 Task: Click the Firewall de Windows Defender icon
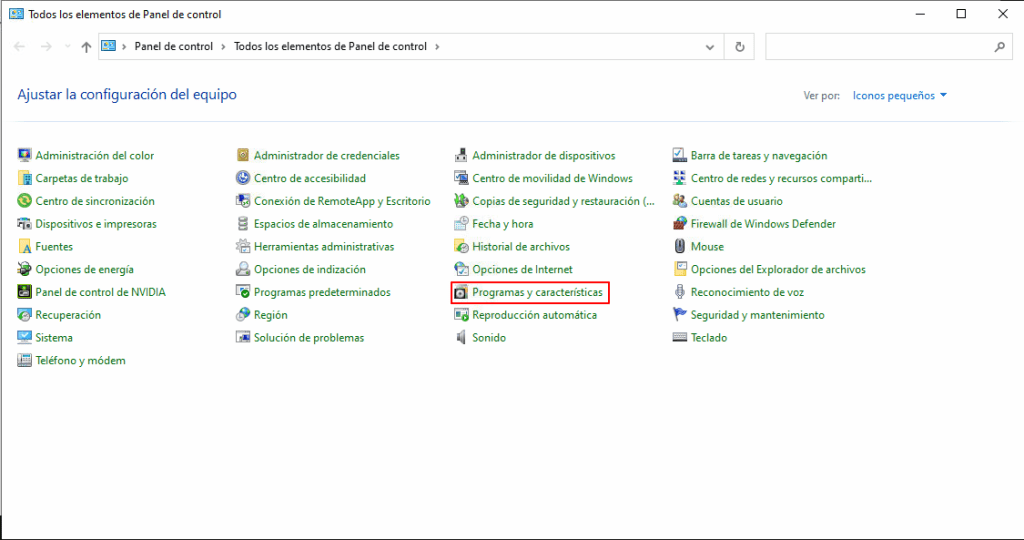(680, 224)
